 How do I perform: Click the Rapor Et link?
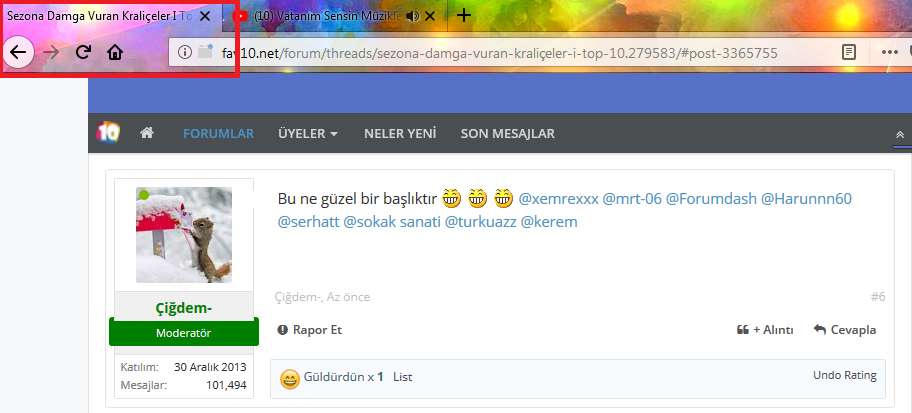tap(310, 329)
